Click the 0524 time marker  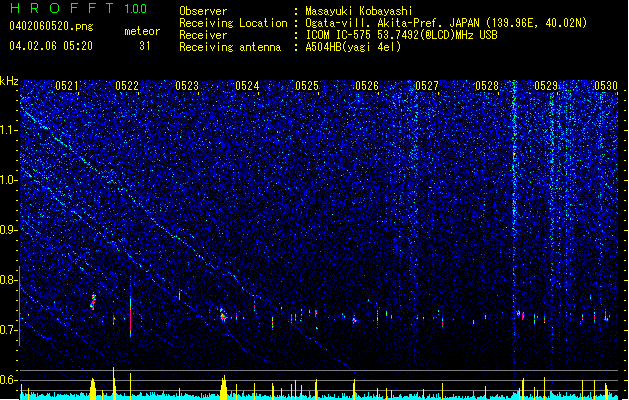(x=247, y=86)
